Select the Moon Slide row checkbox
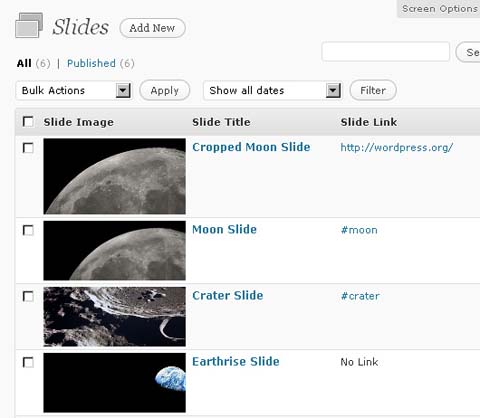480x418 pixels. click(28, 230)
